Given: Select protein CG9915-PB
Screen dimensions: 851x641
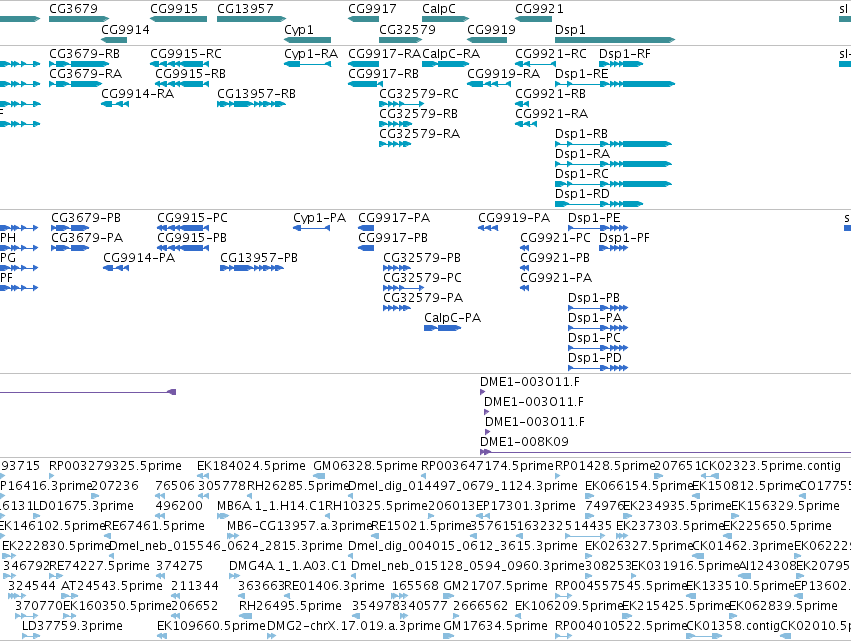Looking at the screenshot, I should pyautogui.click(x=192, y=238).
